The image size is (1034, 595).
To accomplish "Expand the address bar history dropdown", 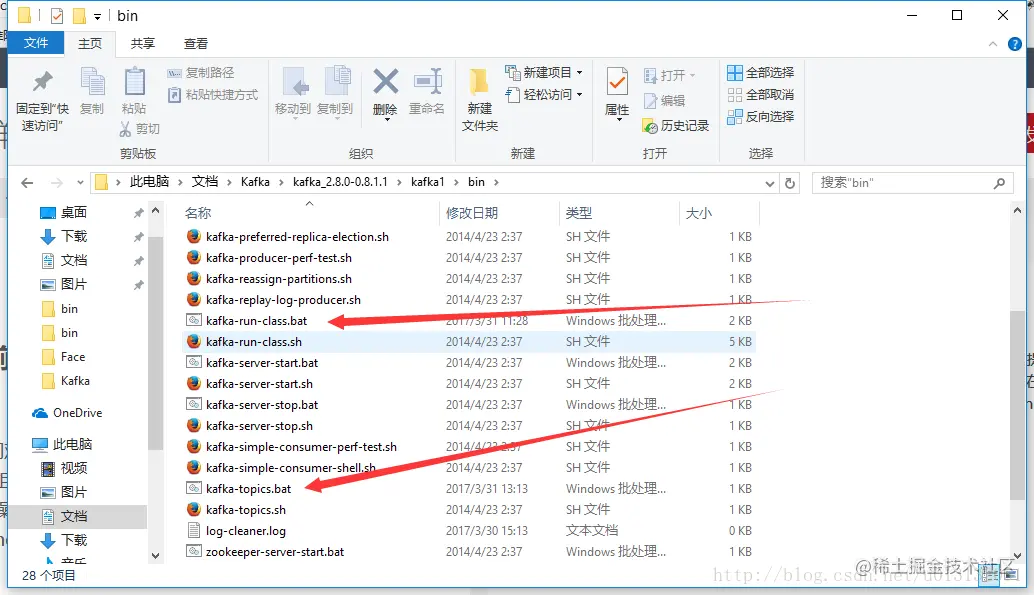I will point(769,183).
